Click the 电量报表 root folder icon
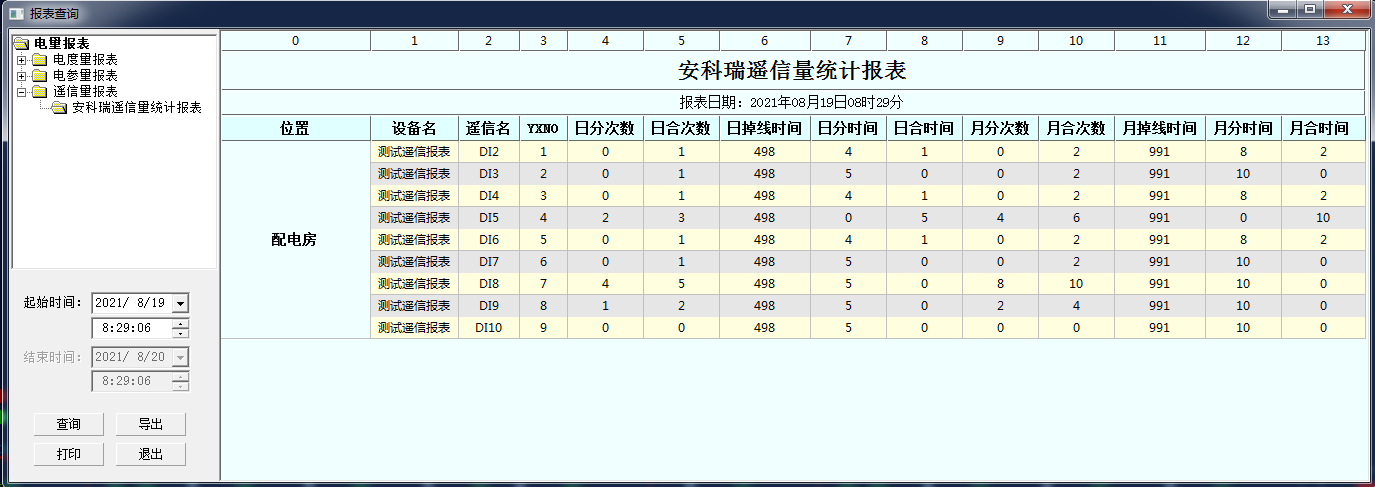 coord(21,44)
